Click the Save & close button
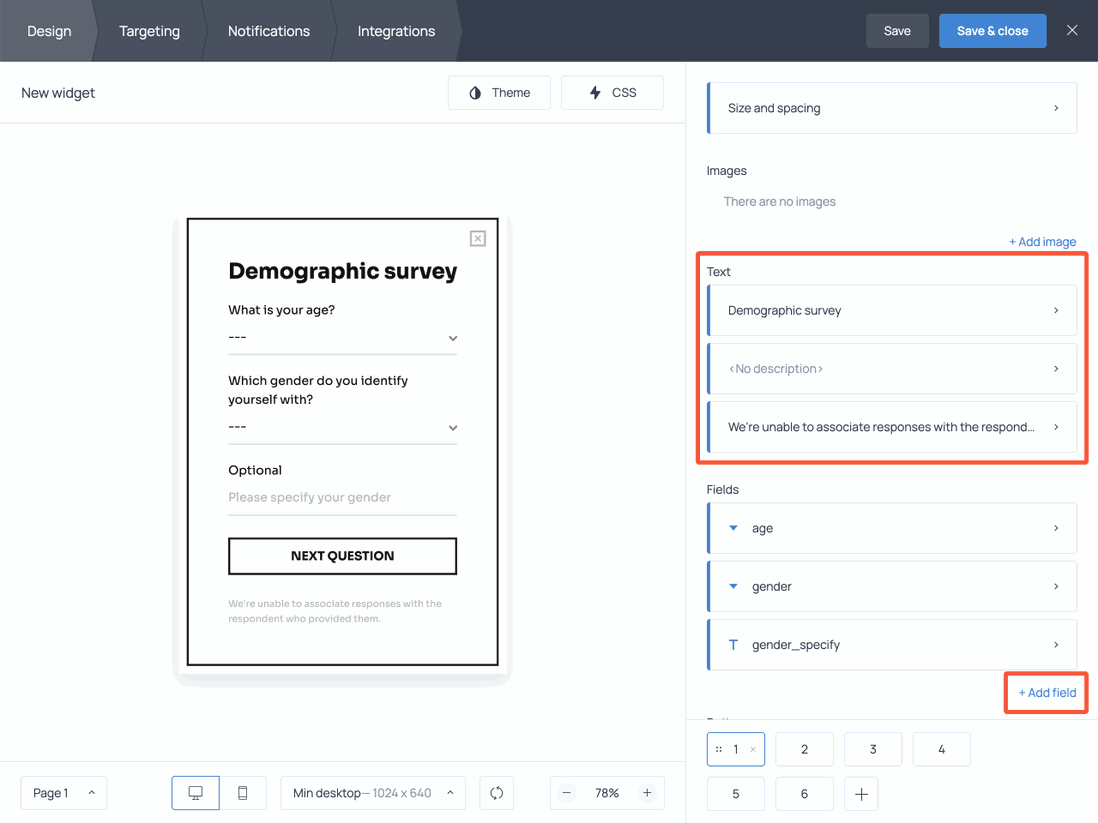1098x823 pixels. pos(992,30)
